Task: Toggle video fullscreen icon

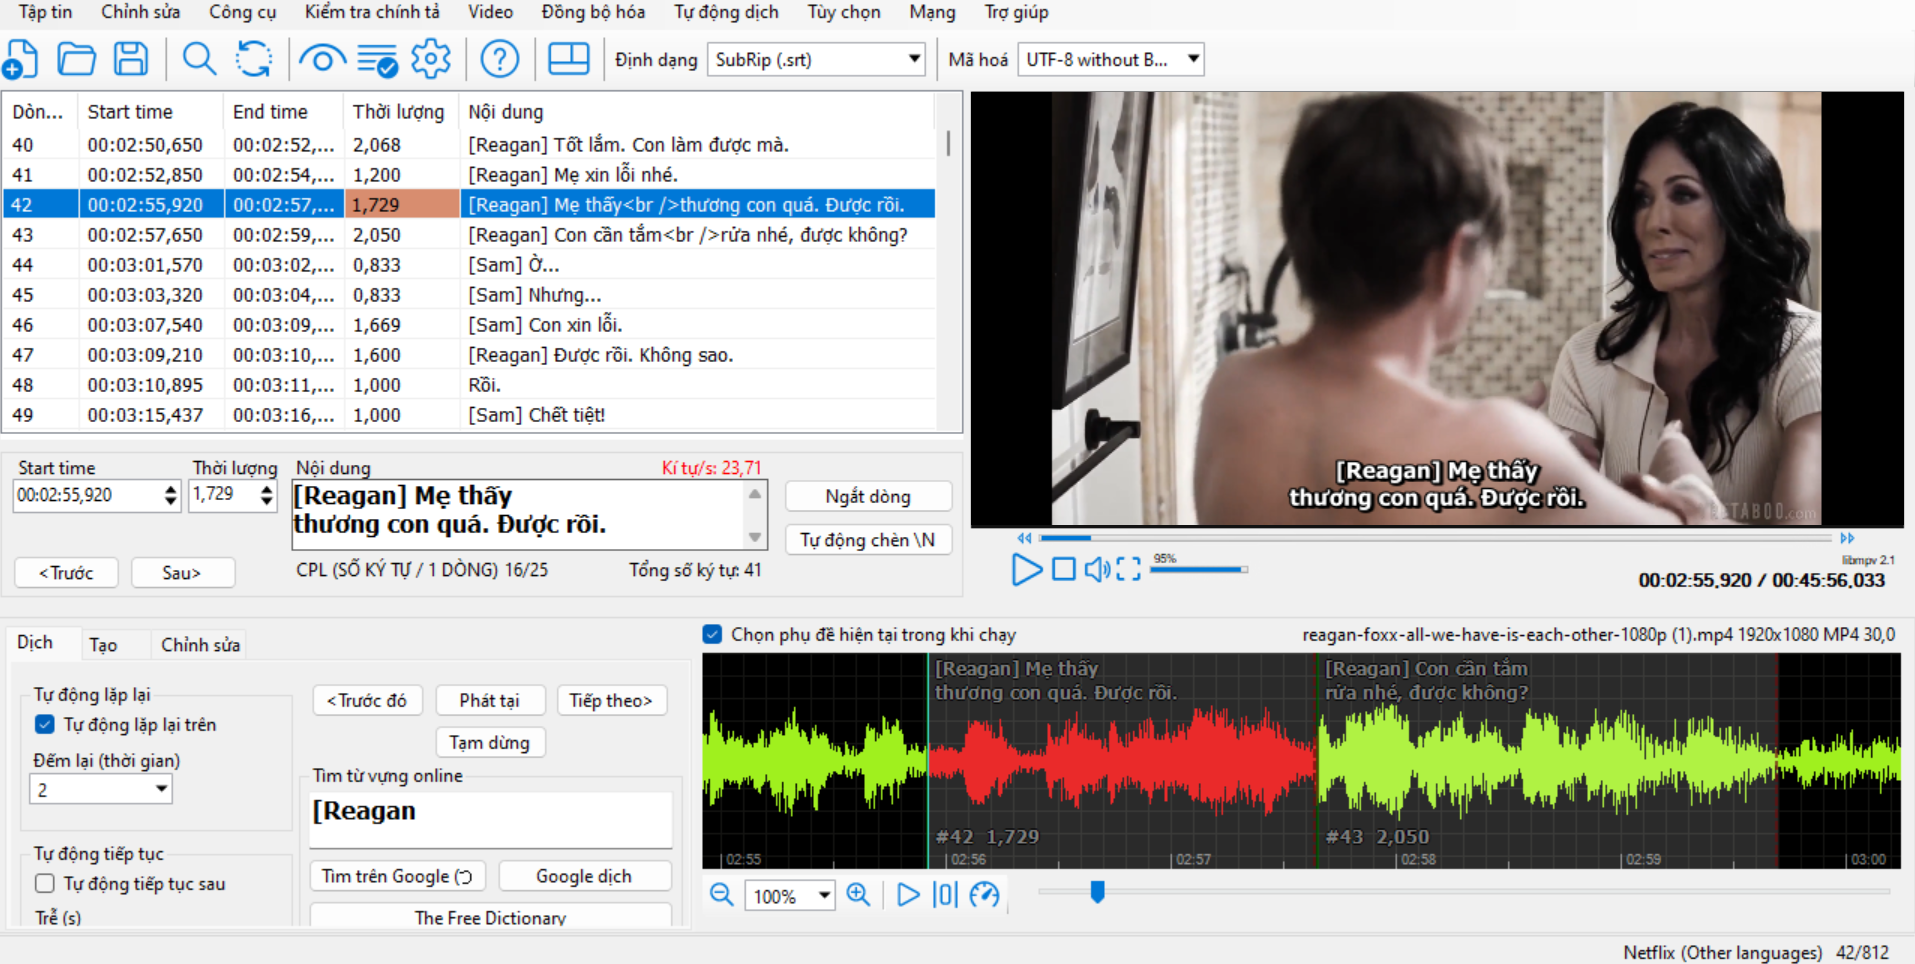Action: (x=1128, y=569)
